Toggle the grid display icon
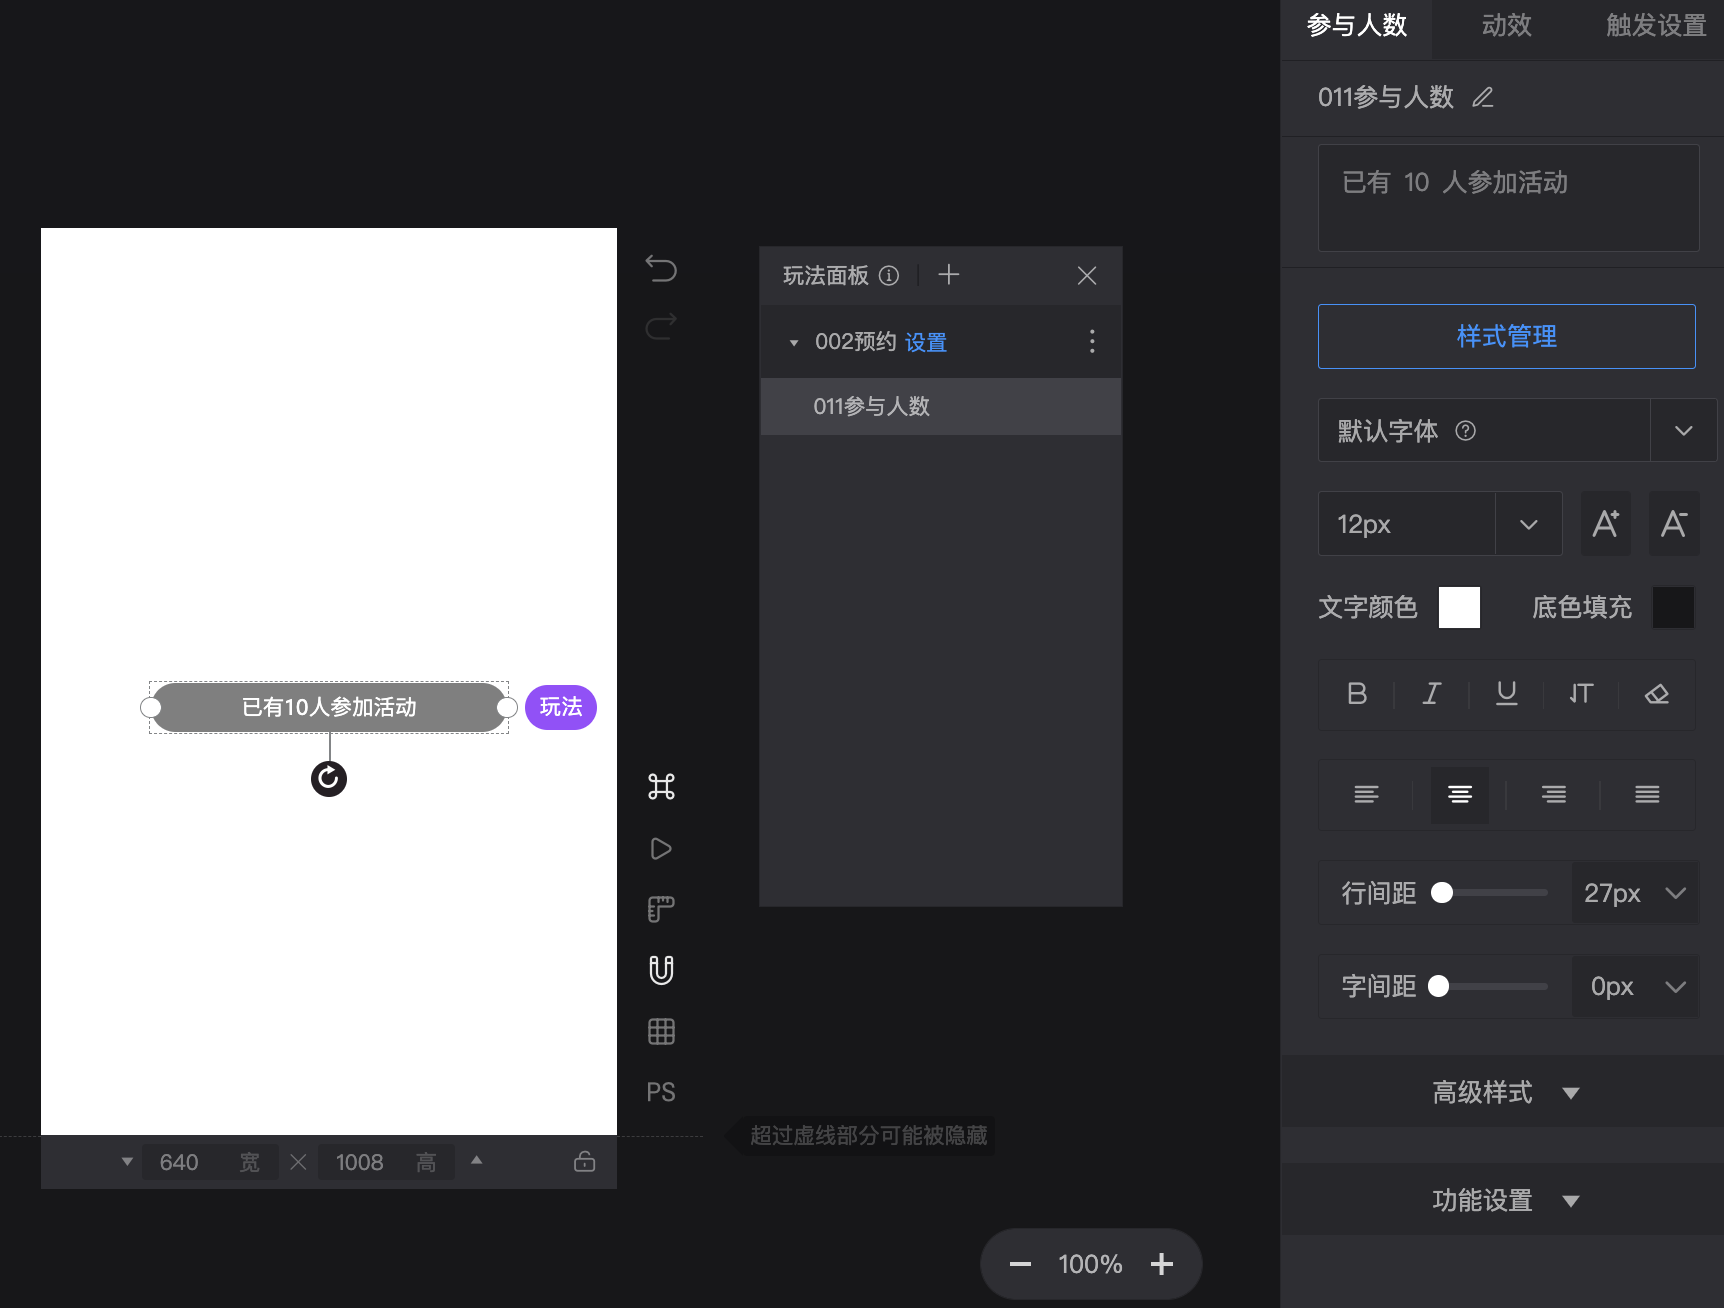This screenshot has height=1308, width=1724. pos(661,1031)
